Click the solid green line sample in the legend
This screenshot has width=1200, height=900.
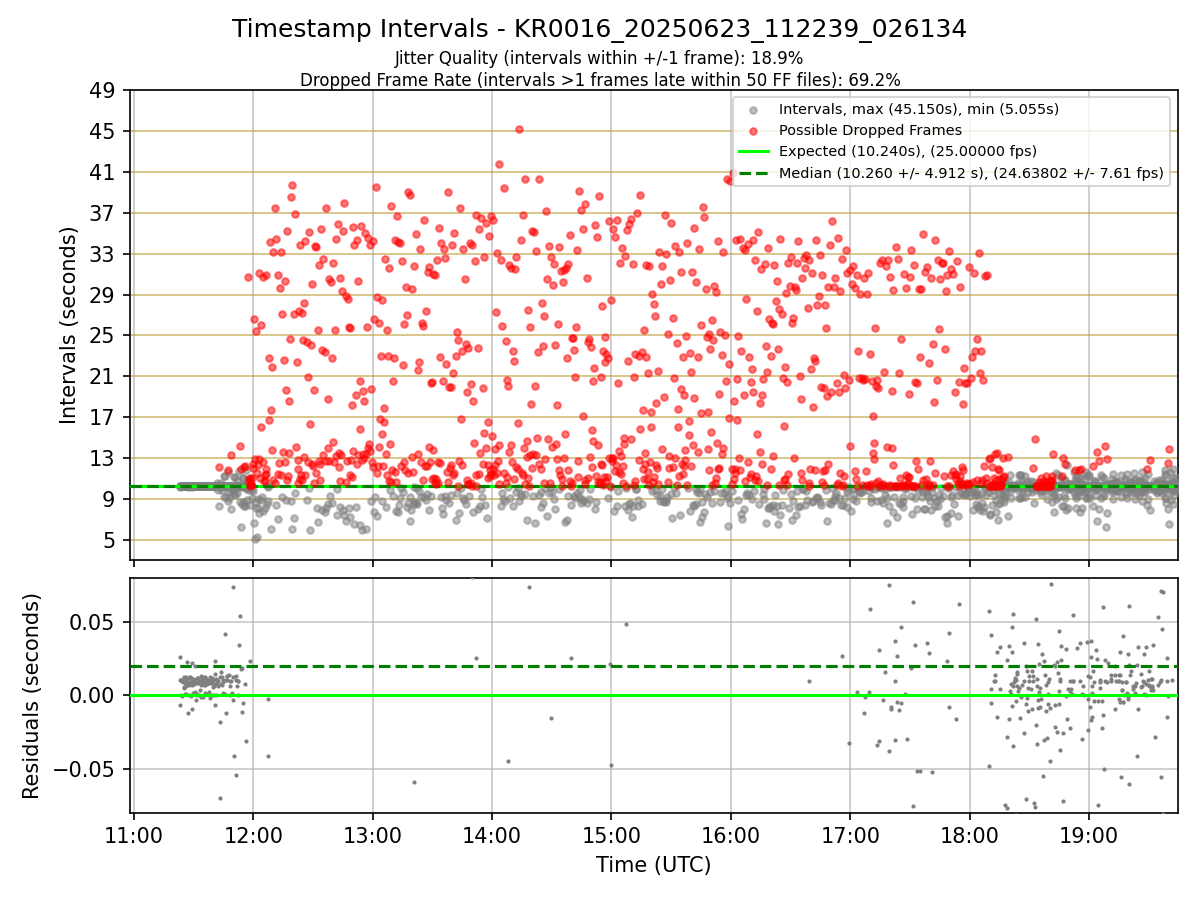click(x=753, y=152)
